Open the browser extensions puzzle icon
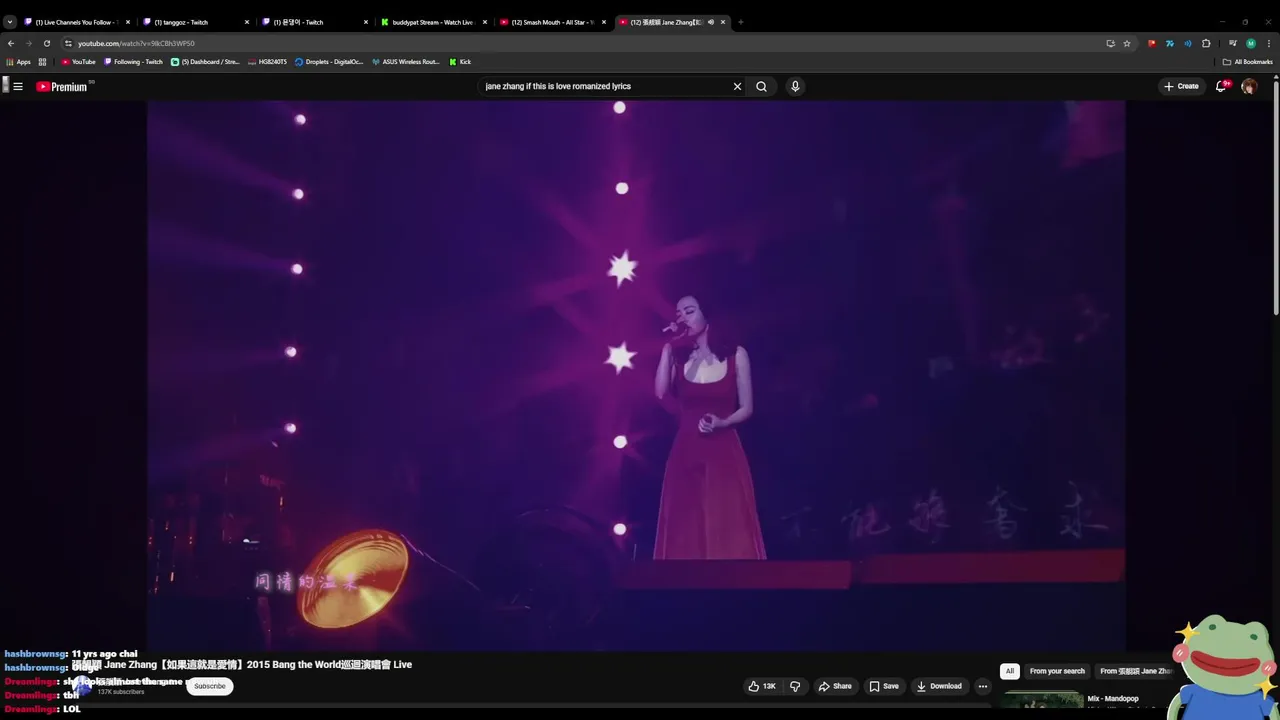This screenshot has width=1280, height=720. pyautogui.click(x=1206, y=43)
